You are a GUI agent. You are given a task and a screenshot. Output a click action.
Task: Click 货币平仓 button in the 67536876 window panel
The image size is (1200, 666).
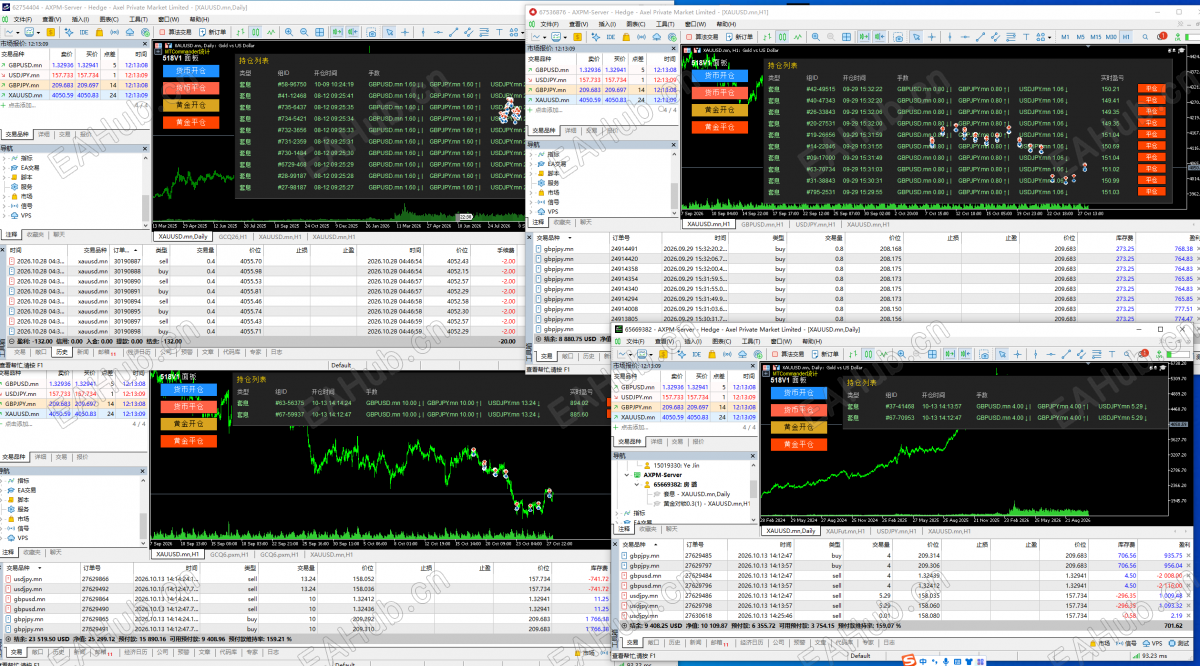(x=719, y=92)
